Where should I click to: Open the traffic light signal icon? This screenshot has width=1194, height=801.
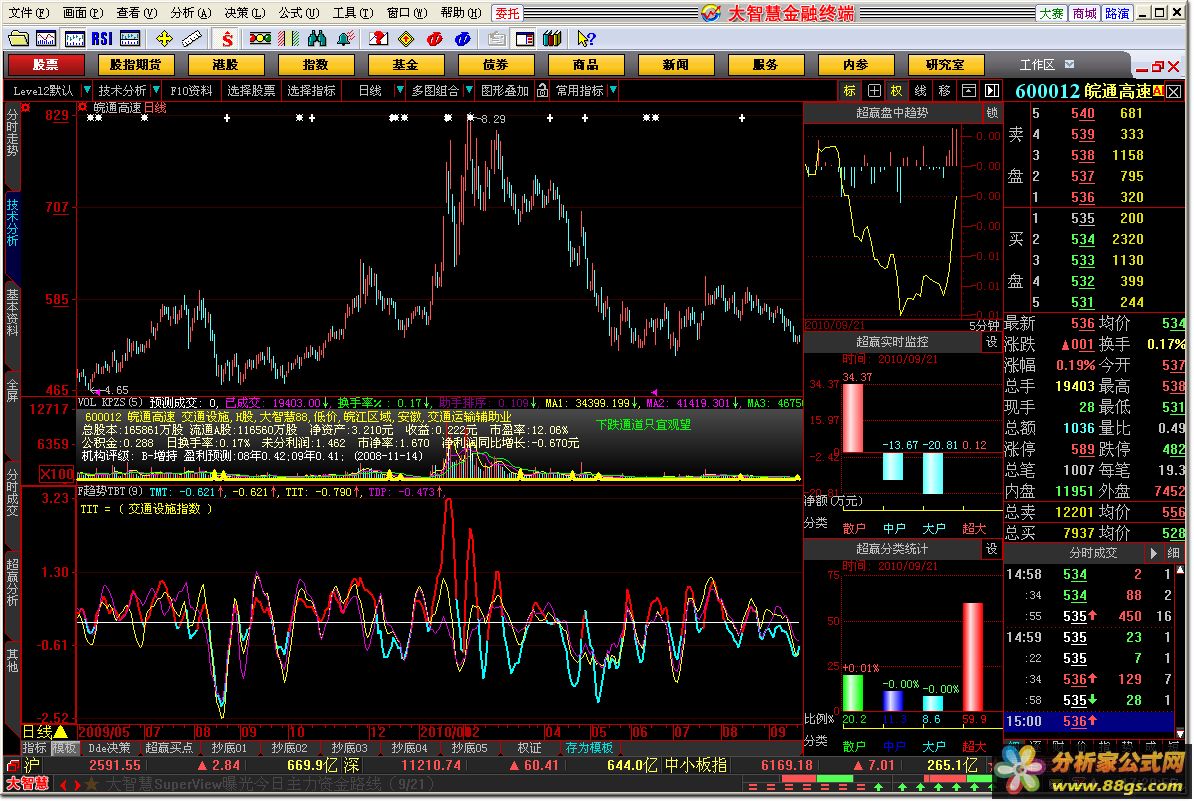260,38
